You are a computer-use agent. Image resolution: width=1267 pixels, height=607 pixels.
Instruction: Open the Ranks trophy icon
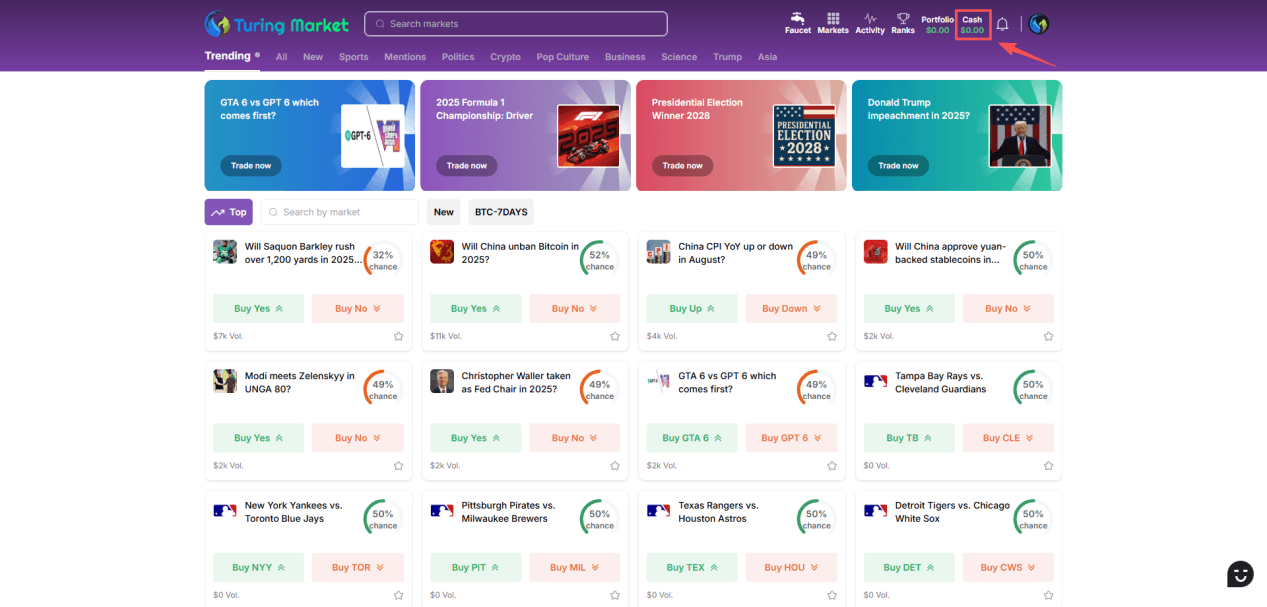903,23
